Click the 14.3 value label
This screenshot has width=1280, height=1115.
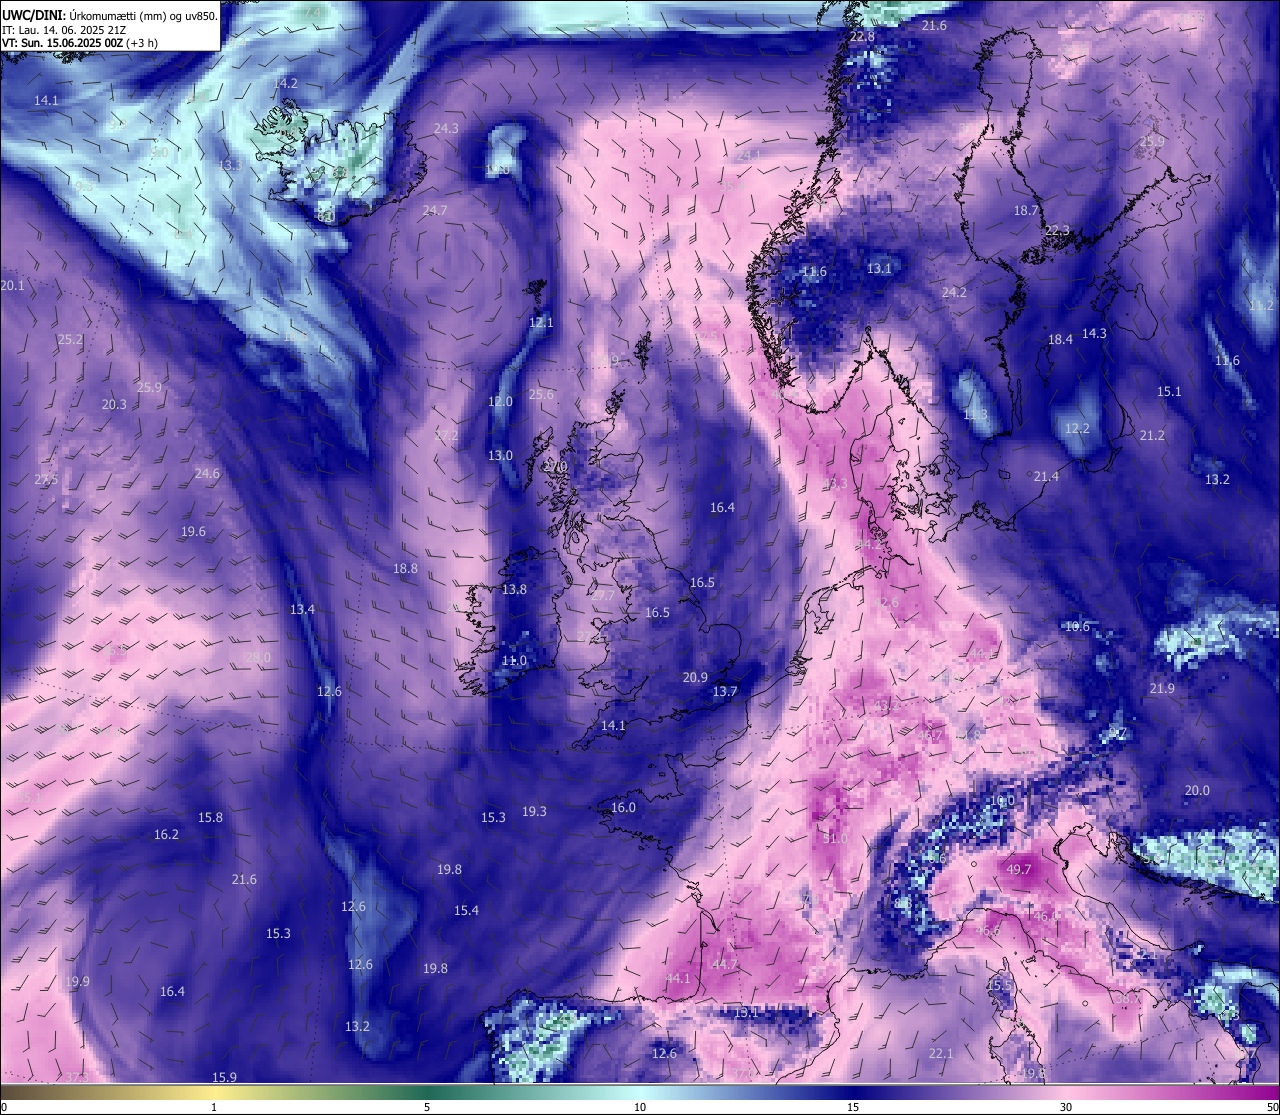[x=1094, y=334]
